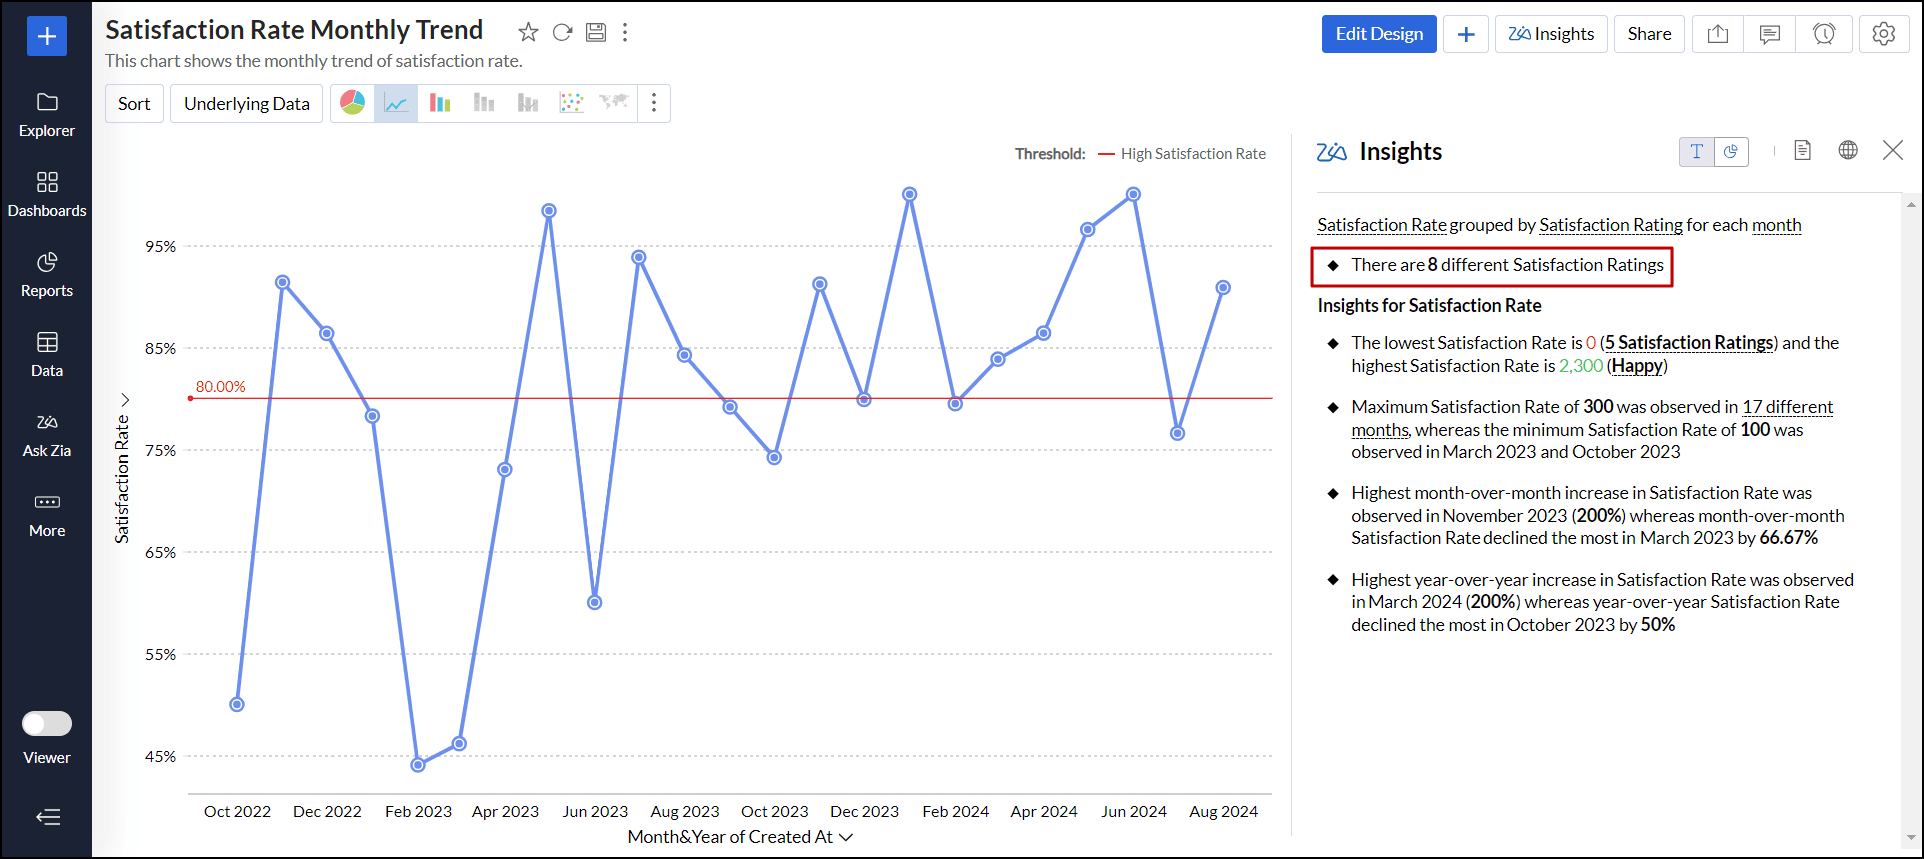Expand the Satisfaction Rate axis chevron
The width and height of the screenshot is (1924, 859).
point(125,400)
